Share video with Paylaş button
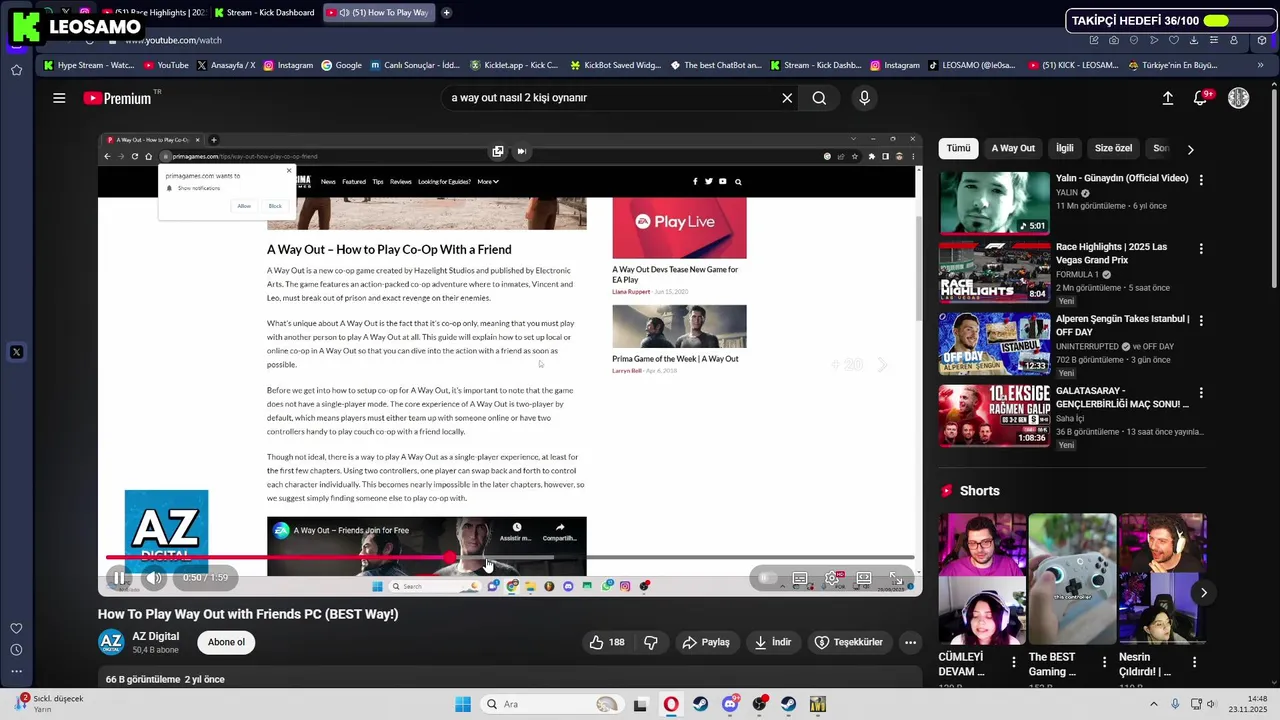This screenshot has height=720, width=1280. coord(706,642)
